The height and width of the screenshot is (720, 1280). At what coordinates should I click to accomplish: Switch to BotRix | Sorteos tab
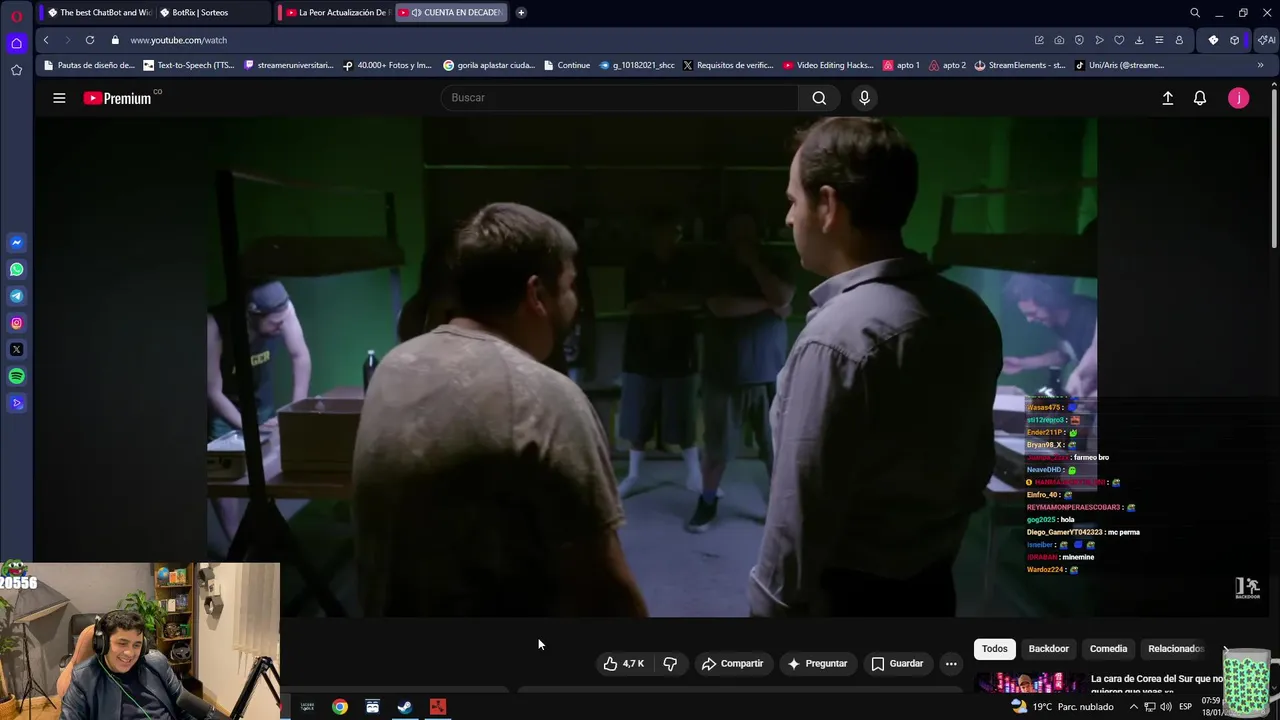coord(212,13)
